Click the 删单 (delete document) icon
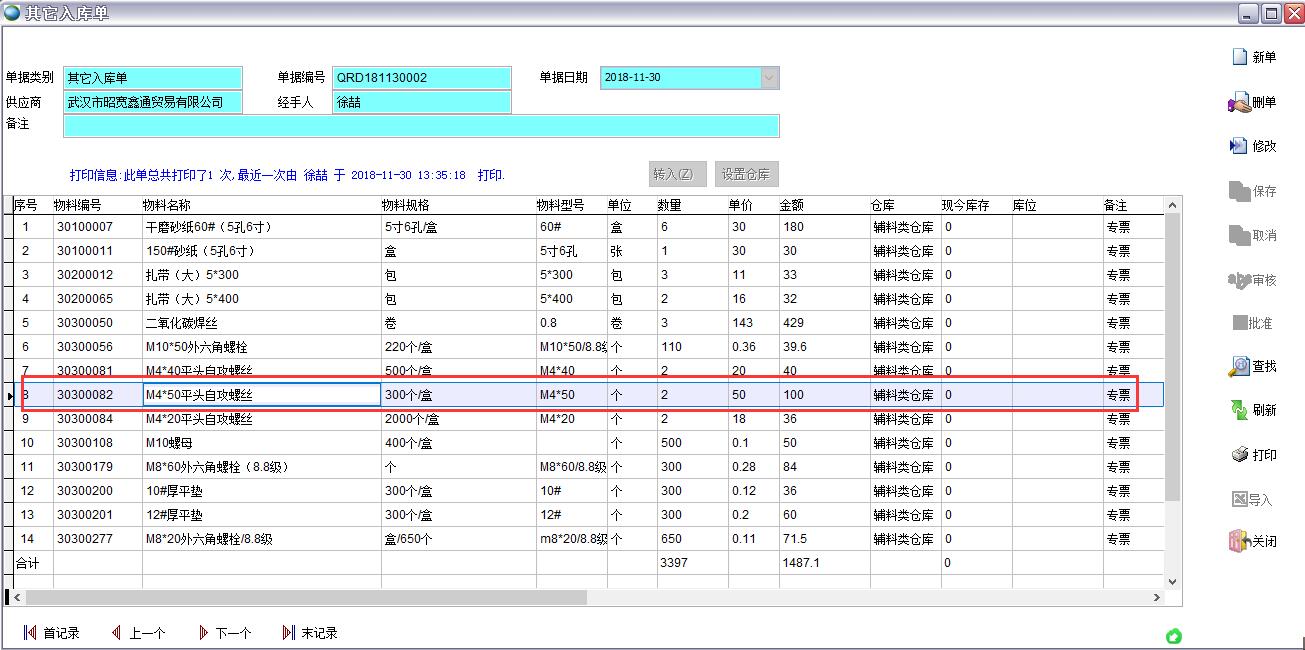This screenshot has height=650, width=1305. point(1239,102)
